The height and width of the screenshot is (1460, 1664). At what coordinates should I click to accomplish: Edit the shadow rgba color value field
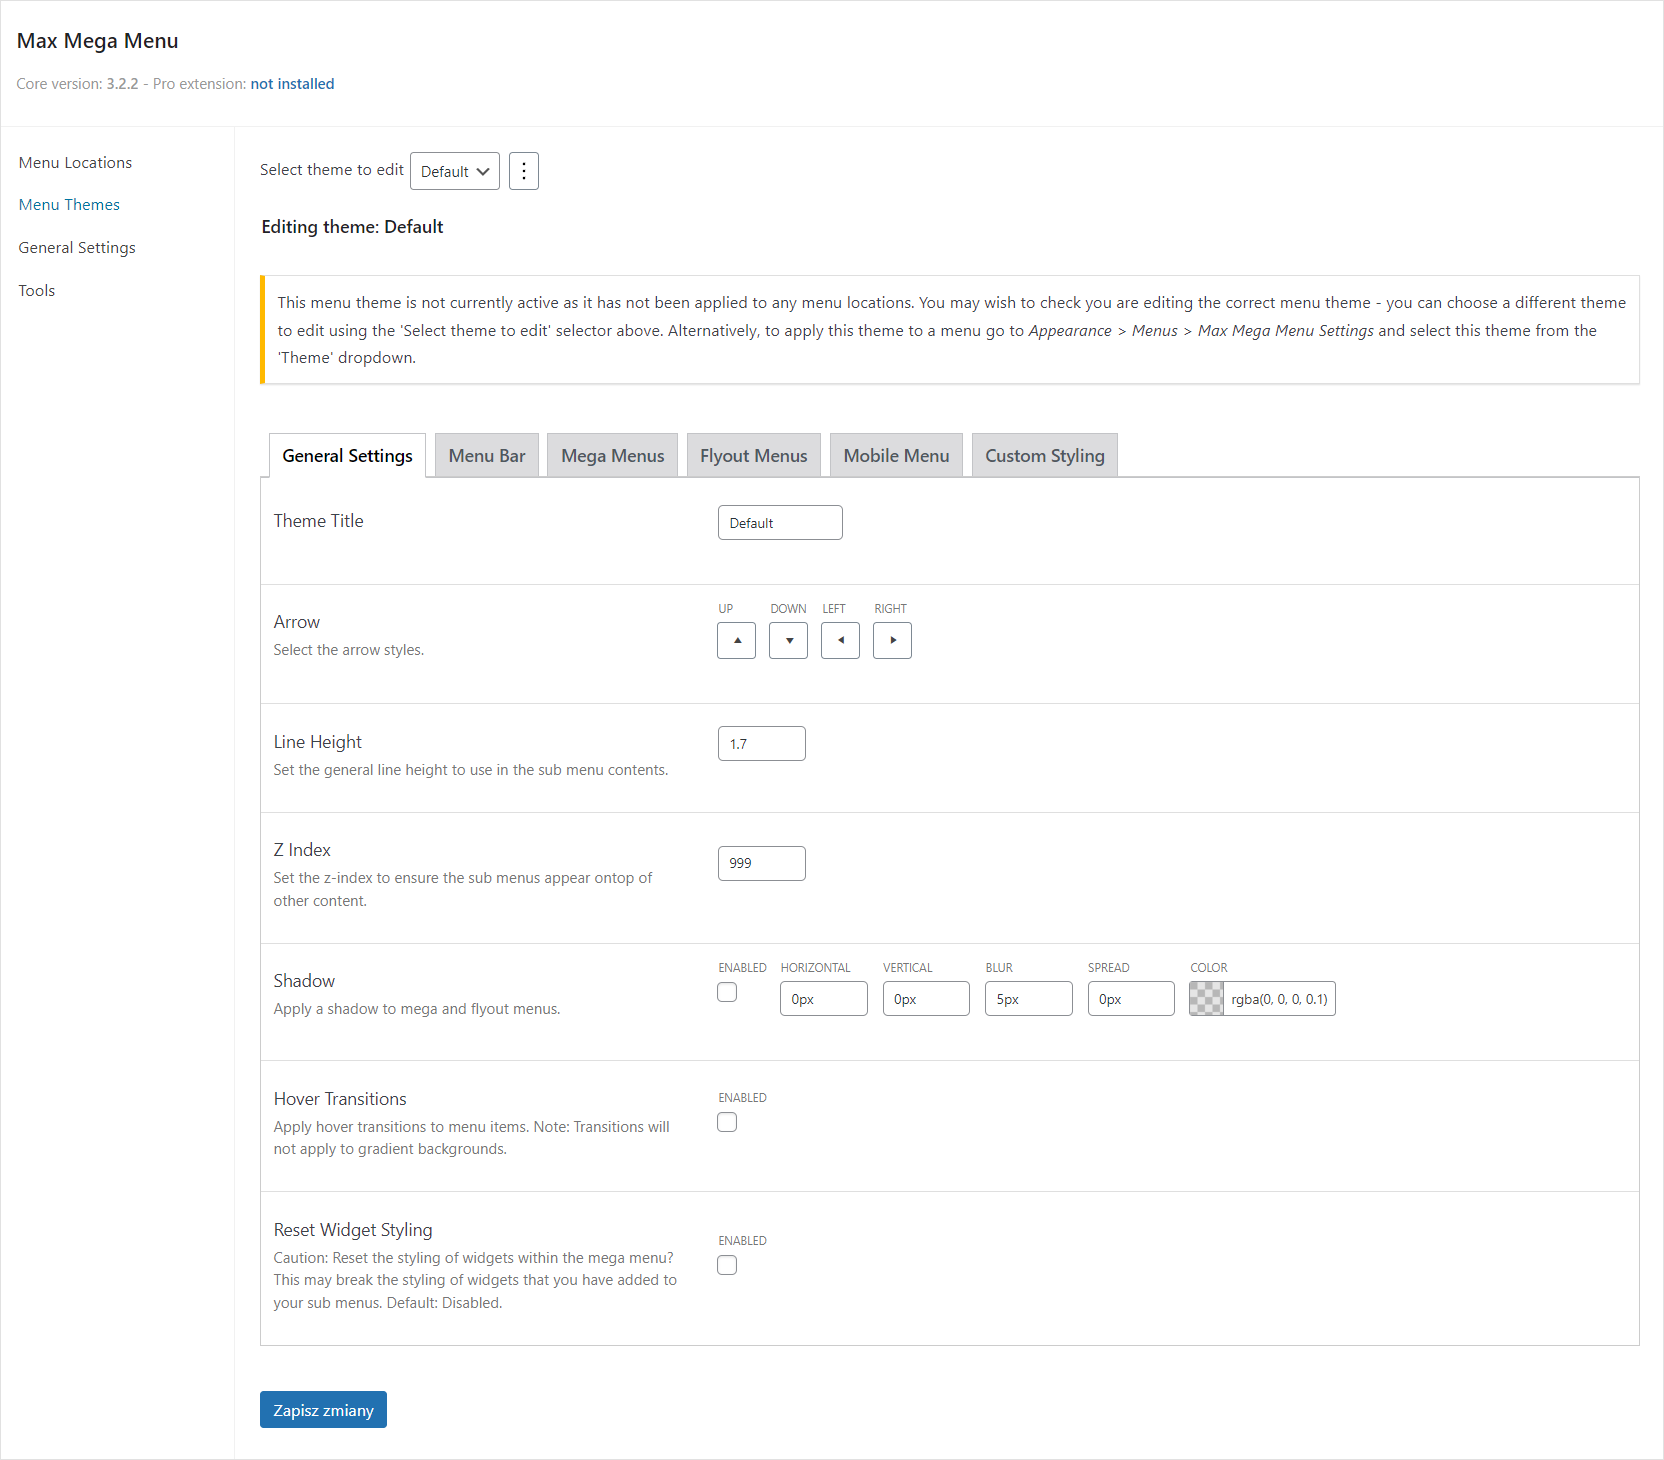[1280, 999]
